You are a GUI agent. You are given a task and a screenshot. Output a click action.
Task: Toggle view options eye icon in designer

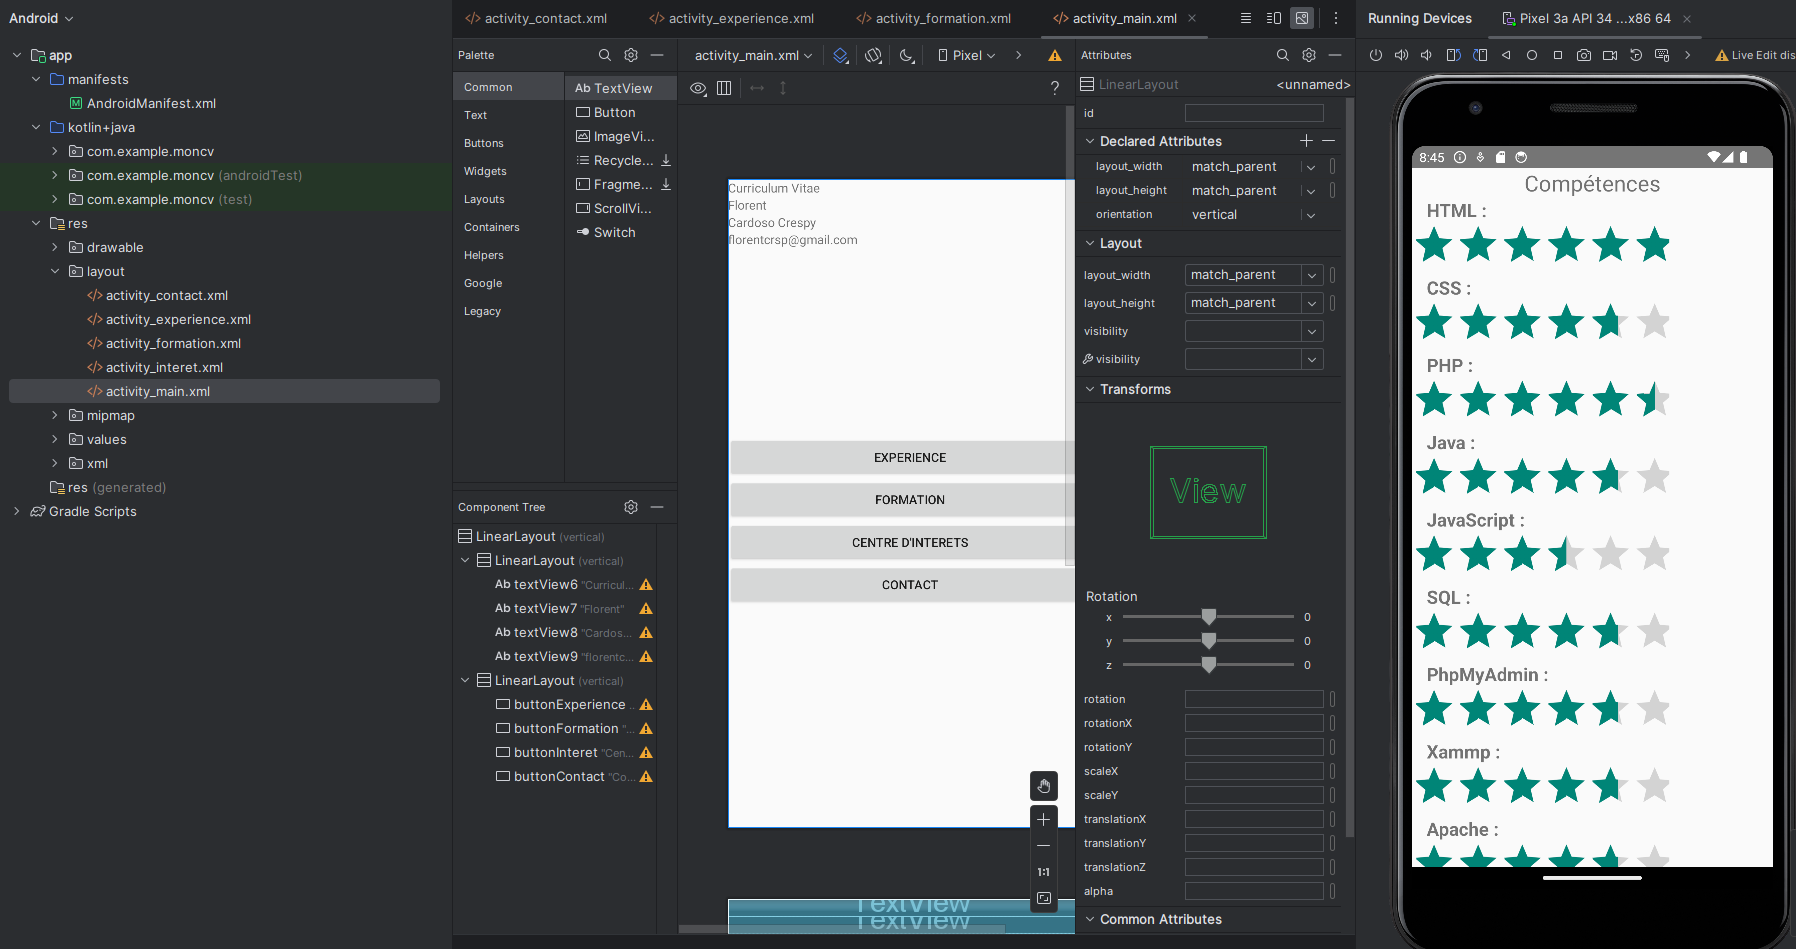point(698,88)
